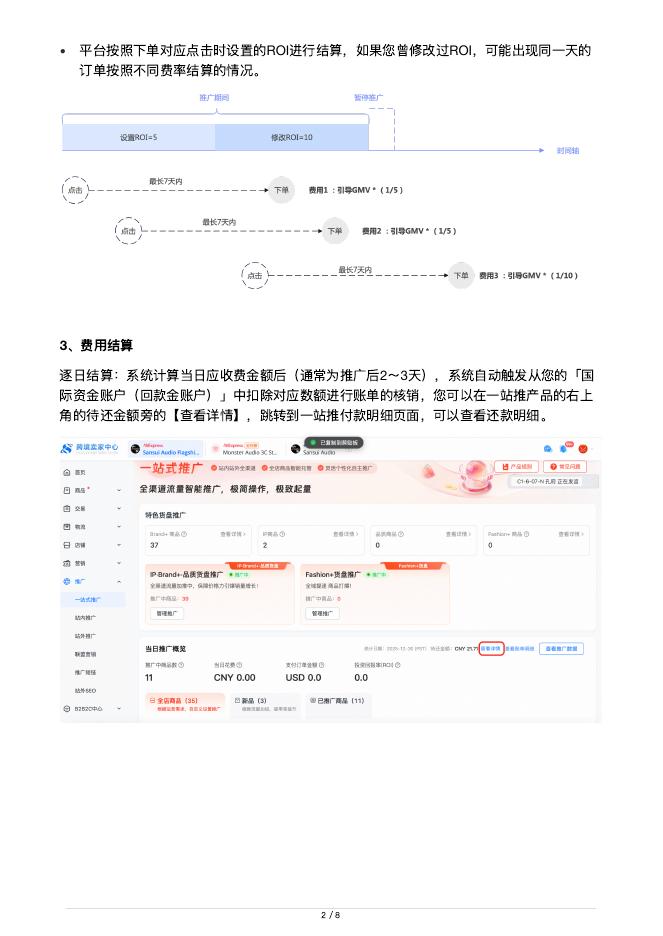Select 站外SEO in the sidebar
663x936 pixels.
[85, 691]
